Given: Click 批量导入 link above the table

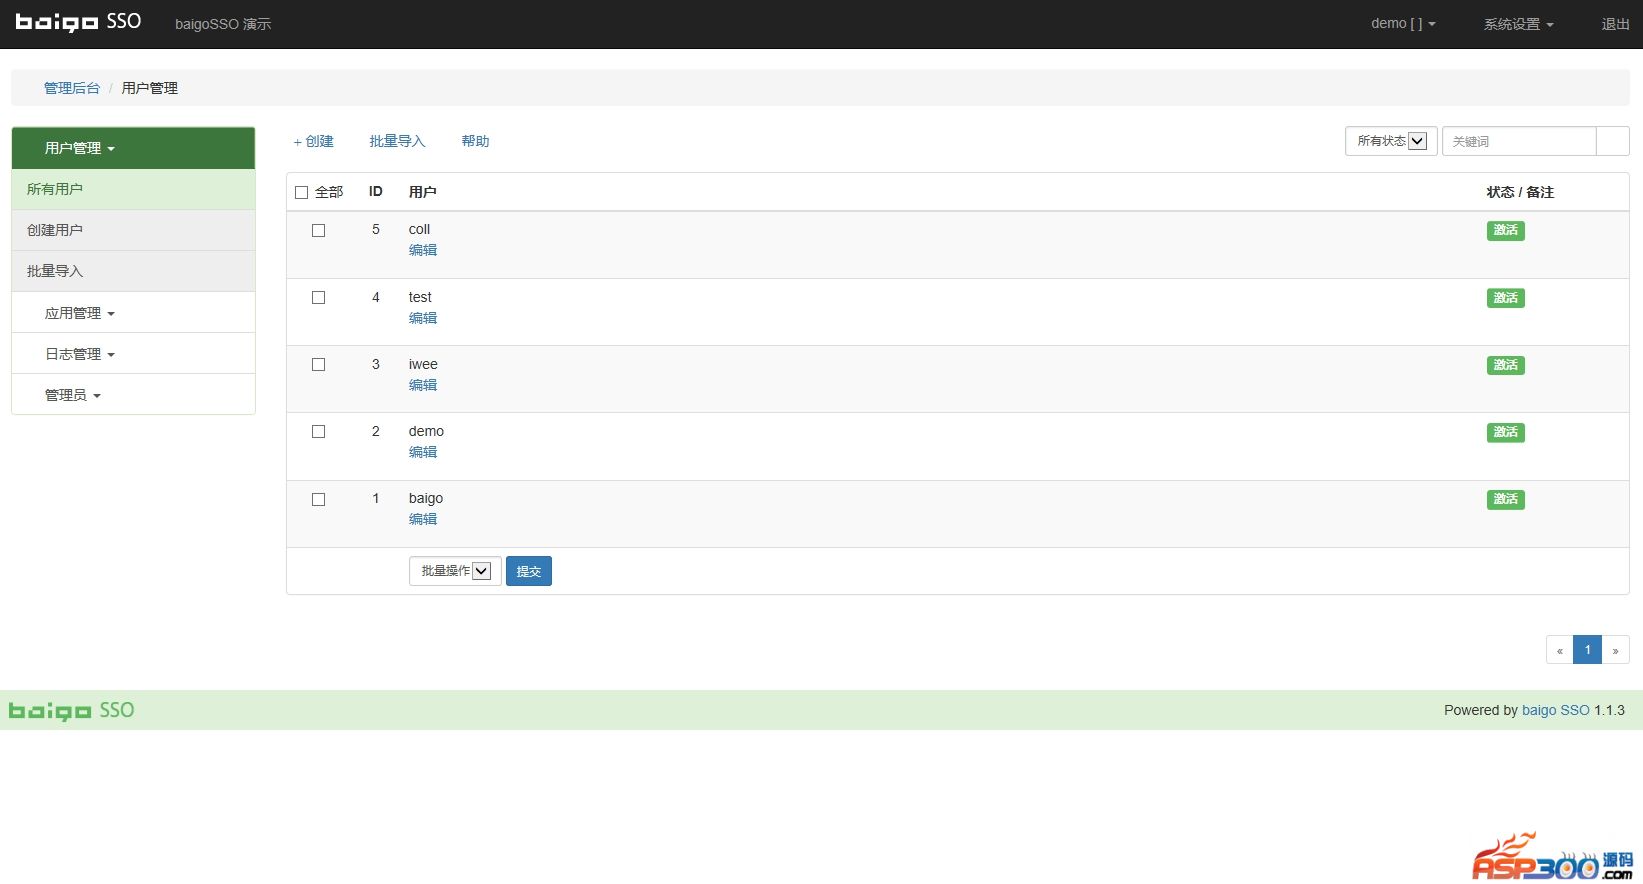Looking at the screenshot, I should click(397, 141).
